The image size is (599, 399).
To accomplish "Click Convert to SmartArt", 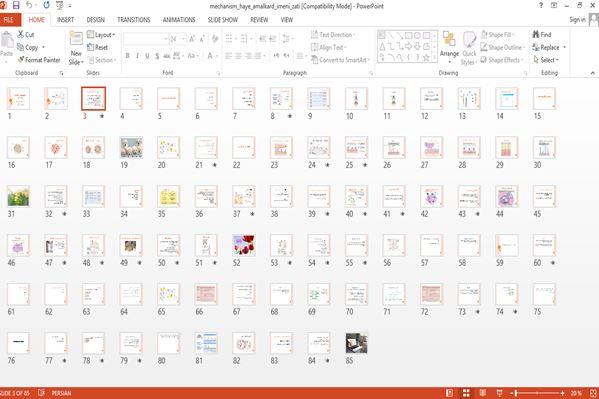I will [340, 60].
